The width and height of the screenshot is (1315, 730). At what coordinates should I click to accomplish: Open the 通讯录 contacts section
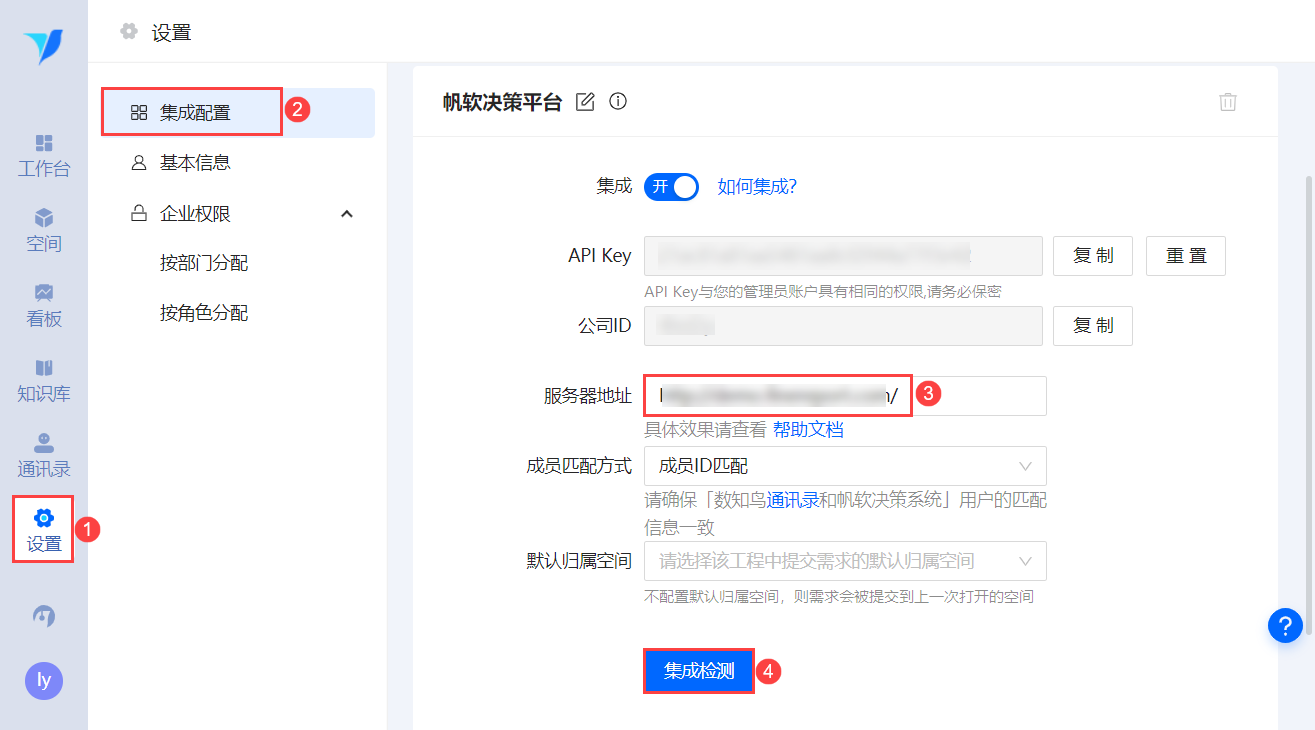pos(44,456)
